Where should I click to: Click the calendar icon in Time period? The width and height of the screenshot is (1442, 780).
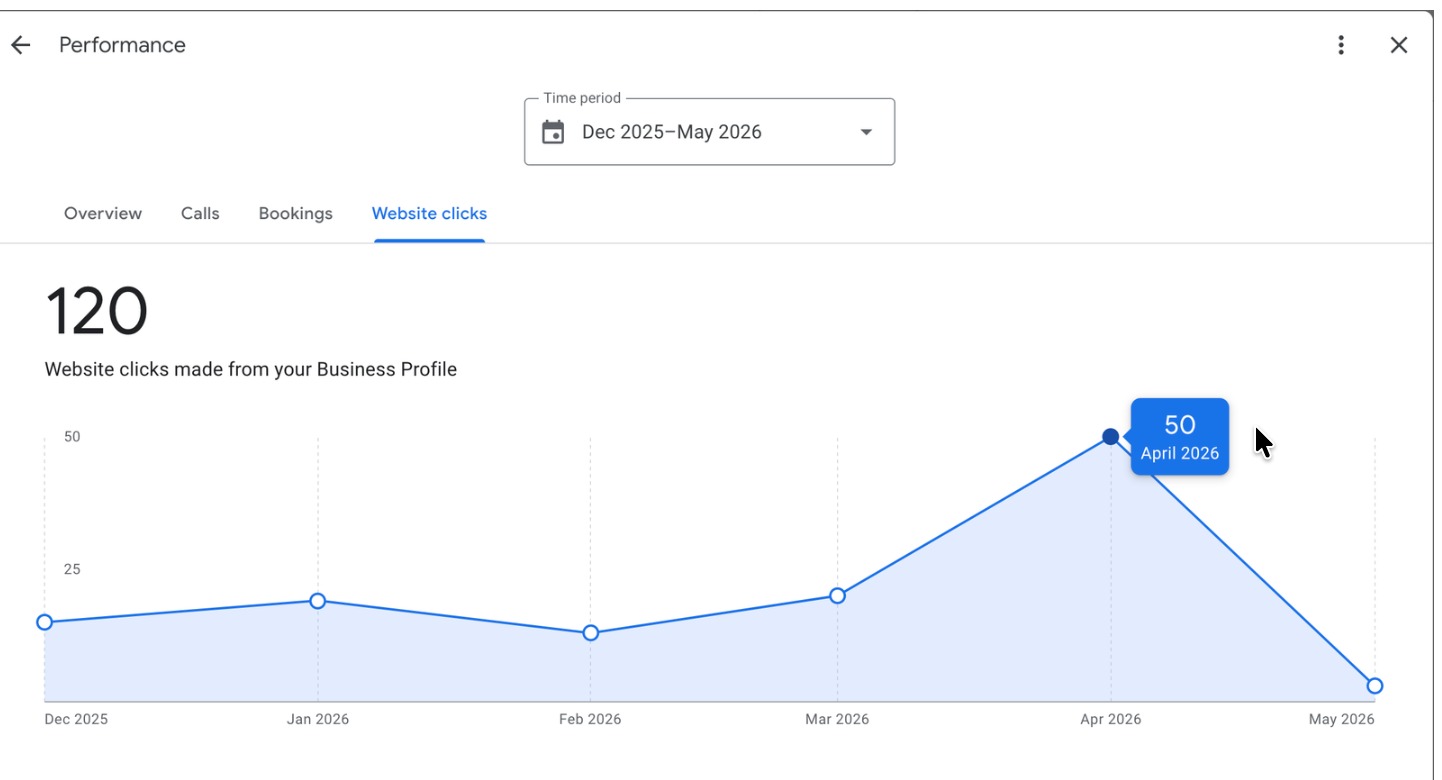pyautogui.click(x=553, y=132)
